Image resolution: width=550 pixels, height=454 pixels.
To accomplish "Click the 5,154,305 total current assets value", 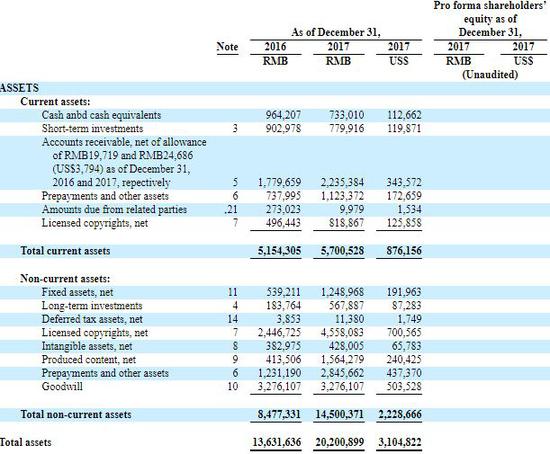I will point(279,251).
